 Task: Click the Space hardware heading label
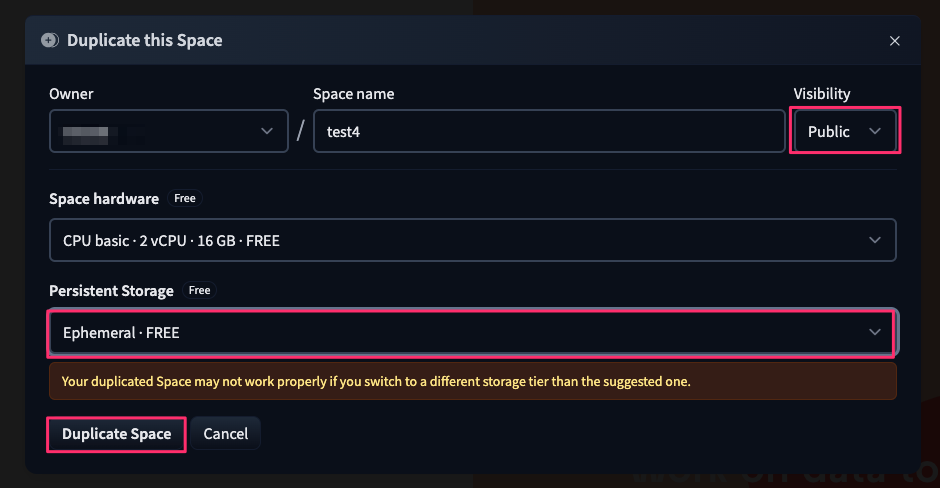coord(104,199)
